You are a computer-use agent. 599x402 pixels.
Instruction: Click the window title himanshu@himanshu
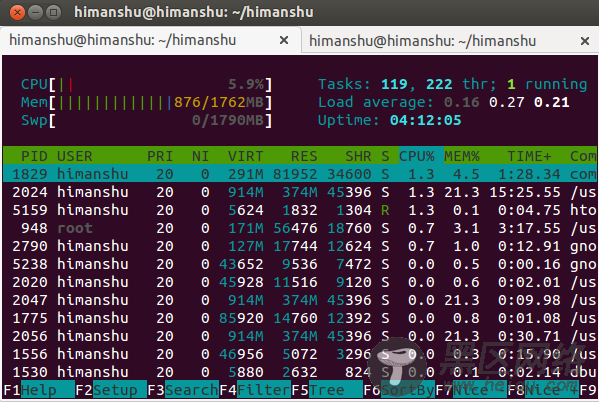click(194, 12)
